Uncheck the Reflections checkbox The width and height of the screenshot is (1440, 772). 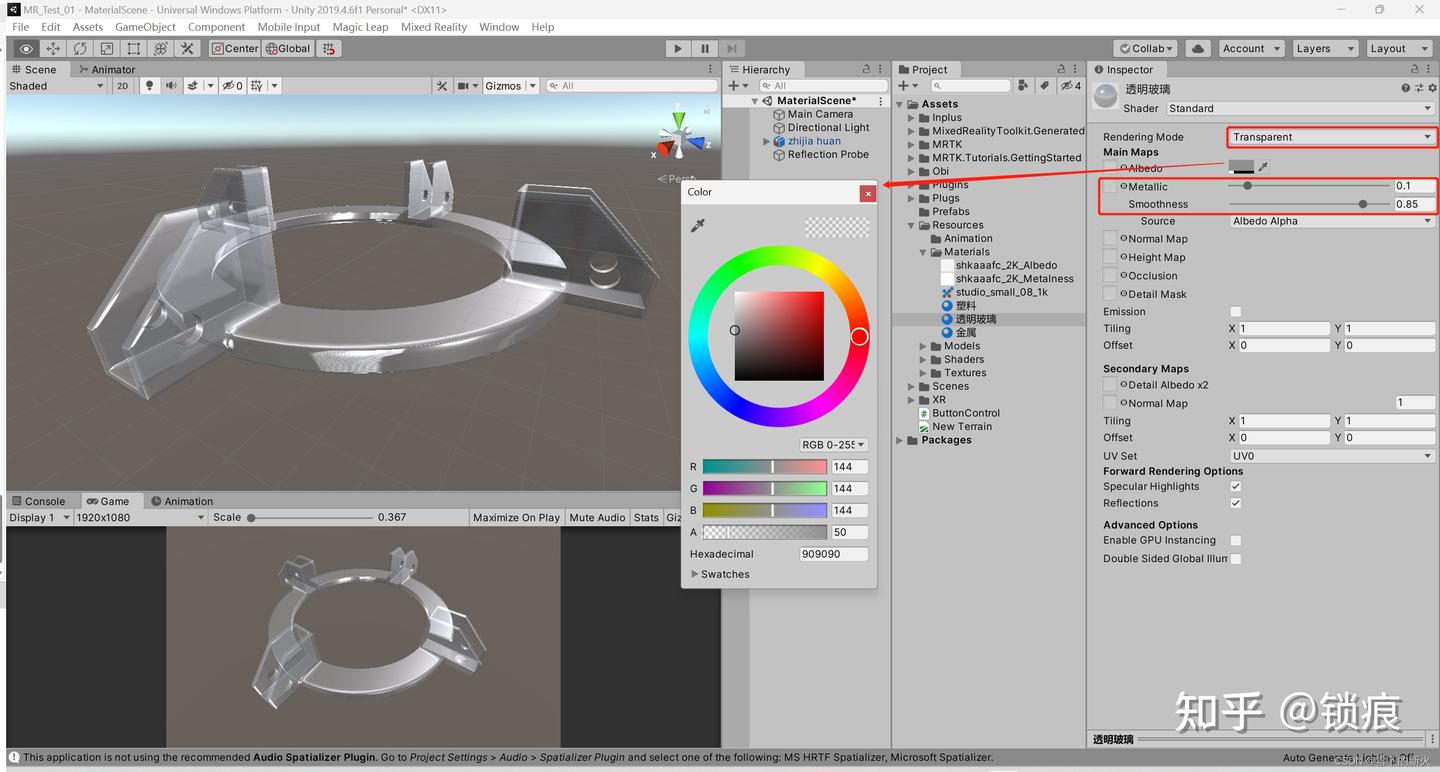(x=1236, y=503)
